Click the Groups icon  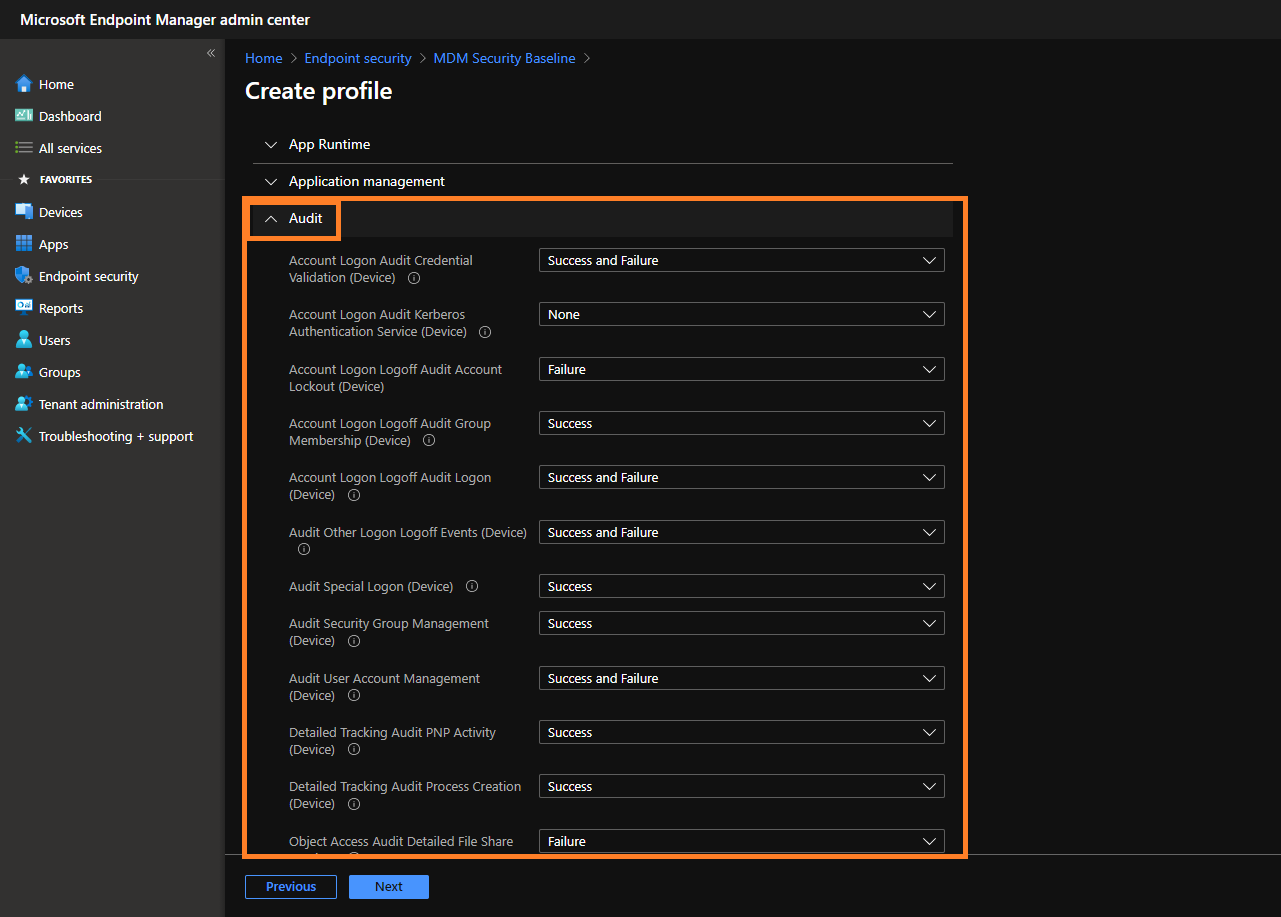tap(24, 372)
